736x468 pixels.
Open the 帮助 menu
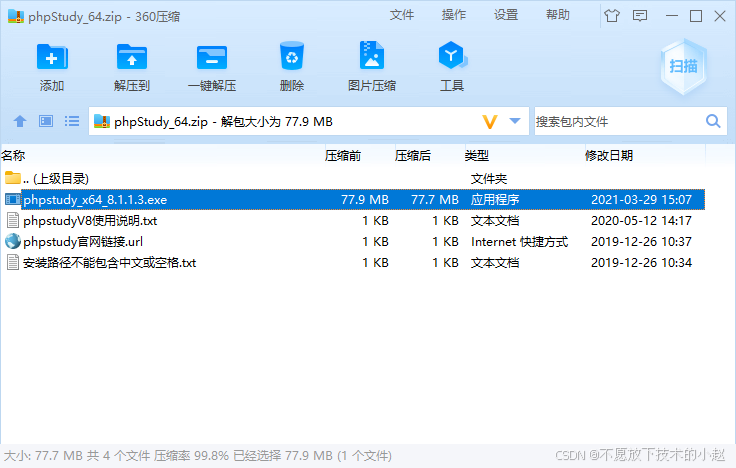(x=558, y=15)
